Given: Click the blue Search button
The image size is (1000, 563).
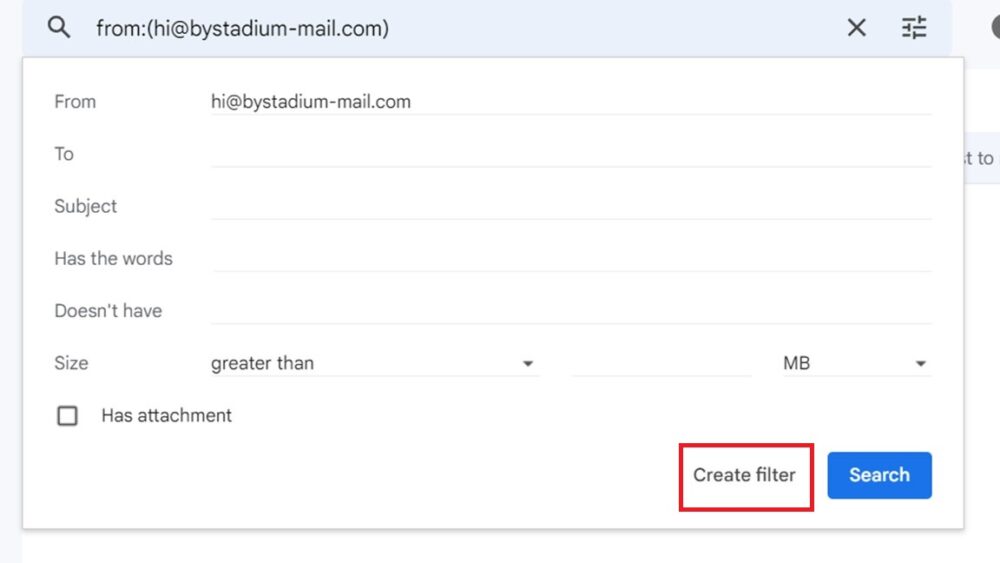Looking at the screenshot, I should (x=879, y=475).
